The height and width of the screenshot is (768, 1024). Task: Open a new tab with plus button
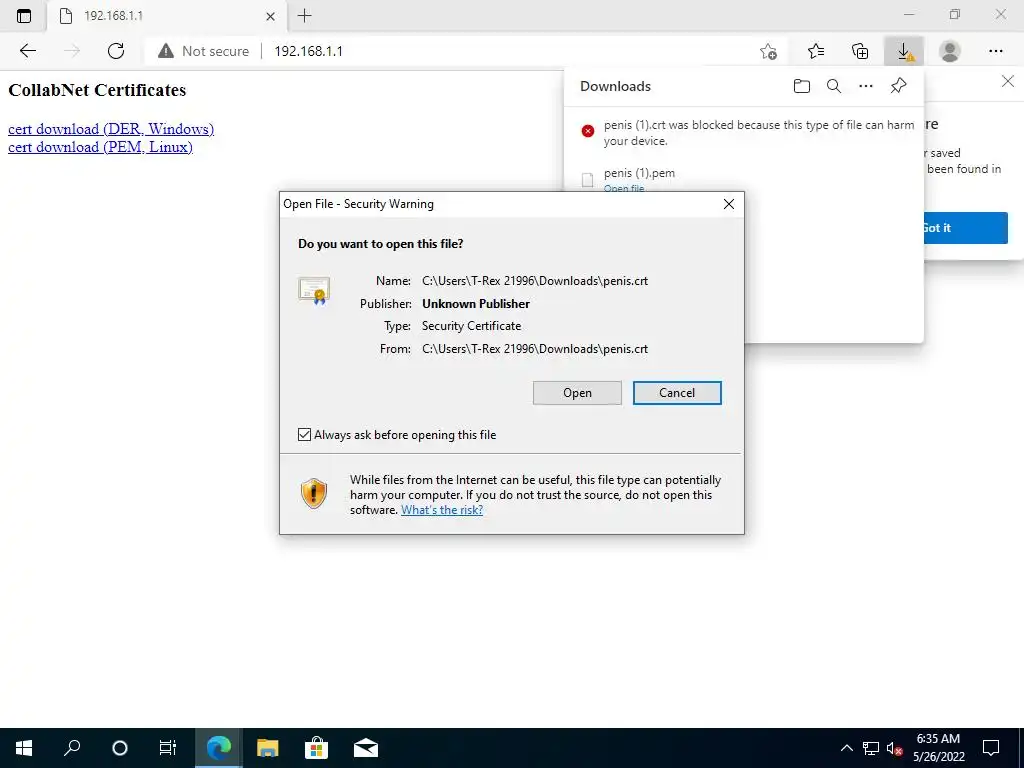click(304, 16)
